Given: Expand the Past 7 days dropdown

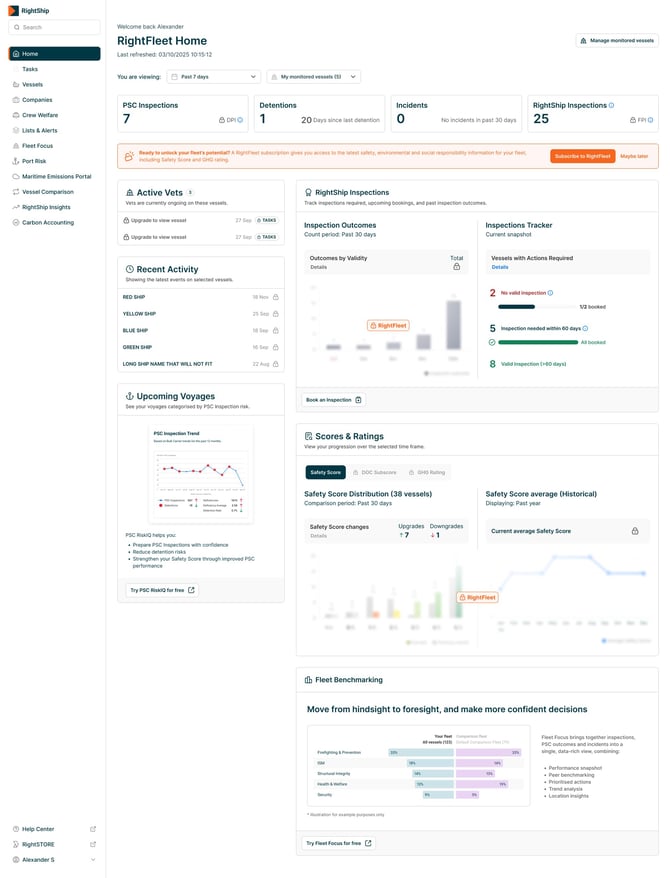Looking at the screenshot, I should 213,76.
